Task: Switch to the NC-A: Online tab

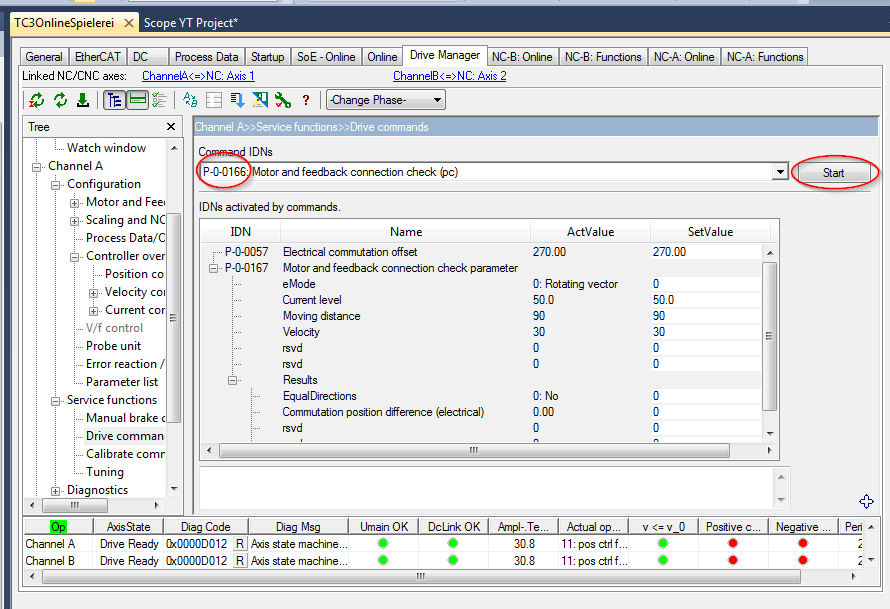Action: [684, 57]
